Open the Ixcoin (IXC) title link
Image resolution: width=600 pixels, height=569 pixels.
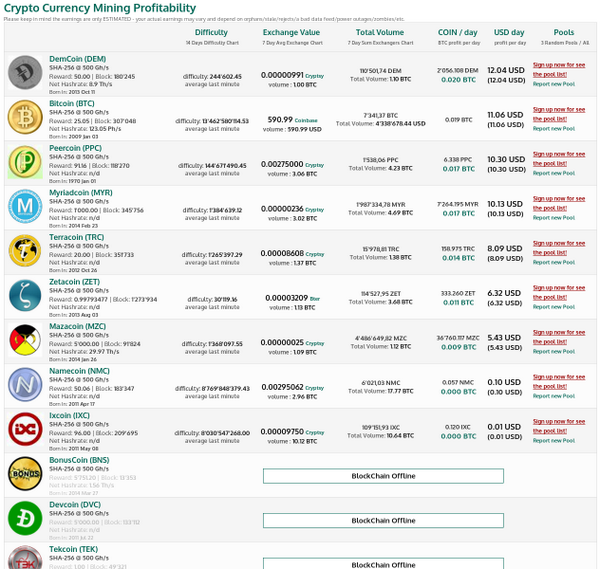click(x=69, y=416)
